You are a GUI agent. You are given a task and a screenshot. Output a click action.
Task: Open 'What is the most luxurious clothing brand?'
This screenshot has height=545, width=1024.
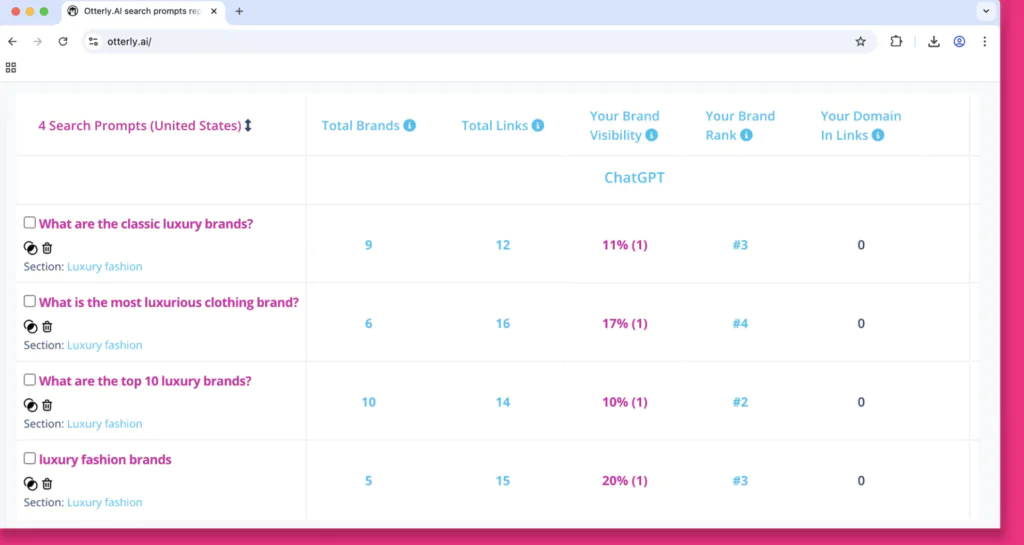pyautogui.click(x=168, y=302)
